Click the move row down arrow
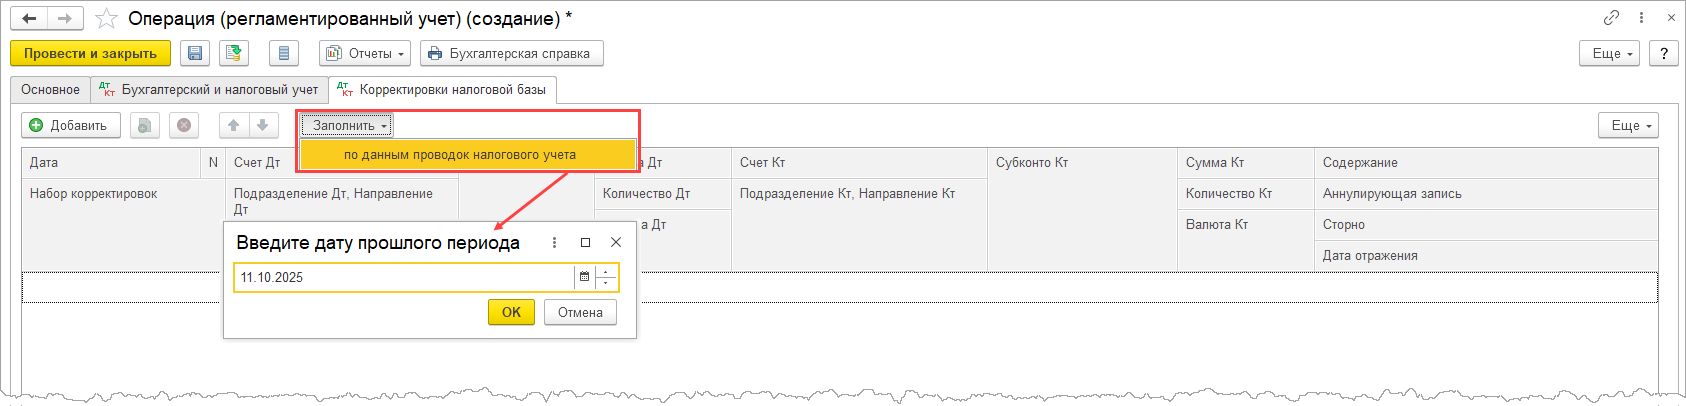The width and height of the screenshot is (1686, 406). (x=262, y=125)
